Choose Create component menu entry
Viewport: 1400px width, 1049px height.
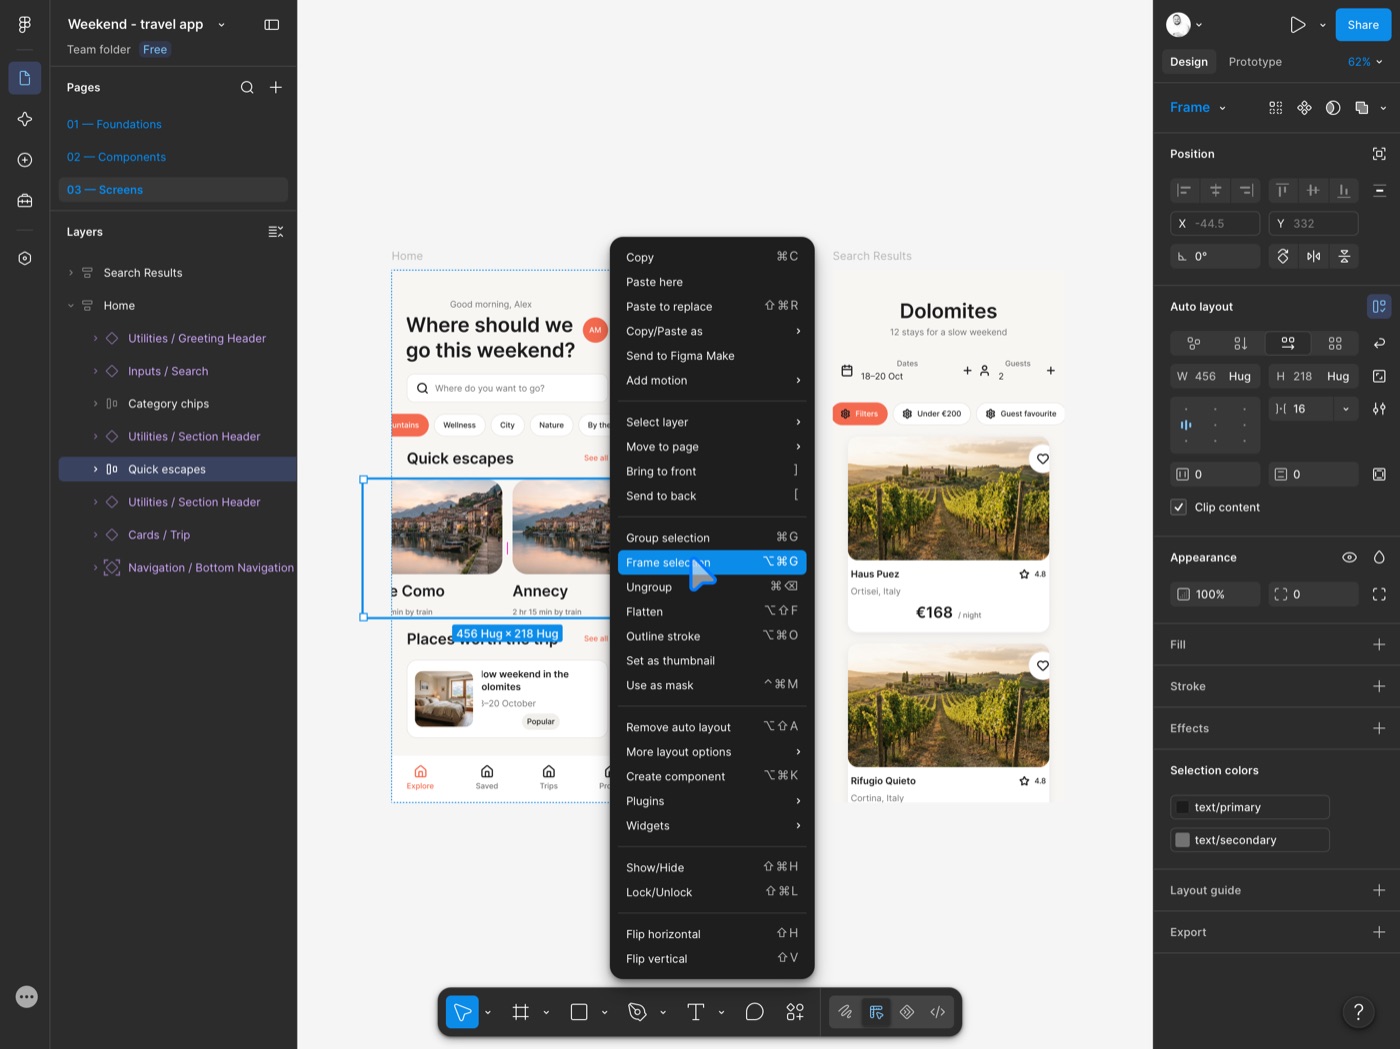tap(712, 776)
